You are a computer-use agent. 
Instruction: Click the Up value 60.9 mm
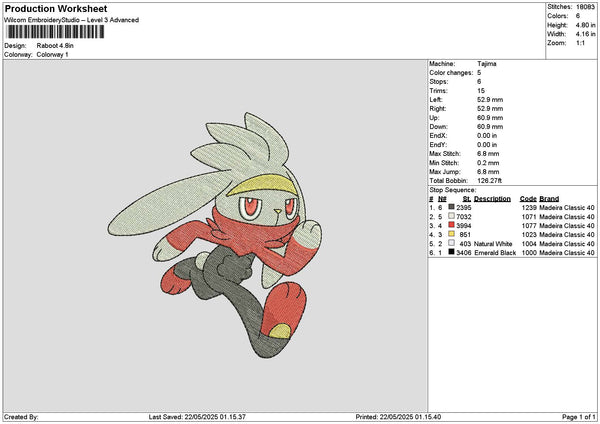(490, 118)
